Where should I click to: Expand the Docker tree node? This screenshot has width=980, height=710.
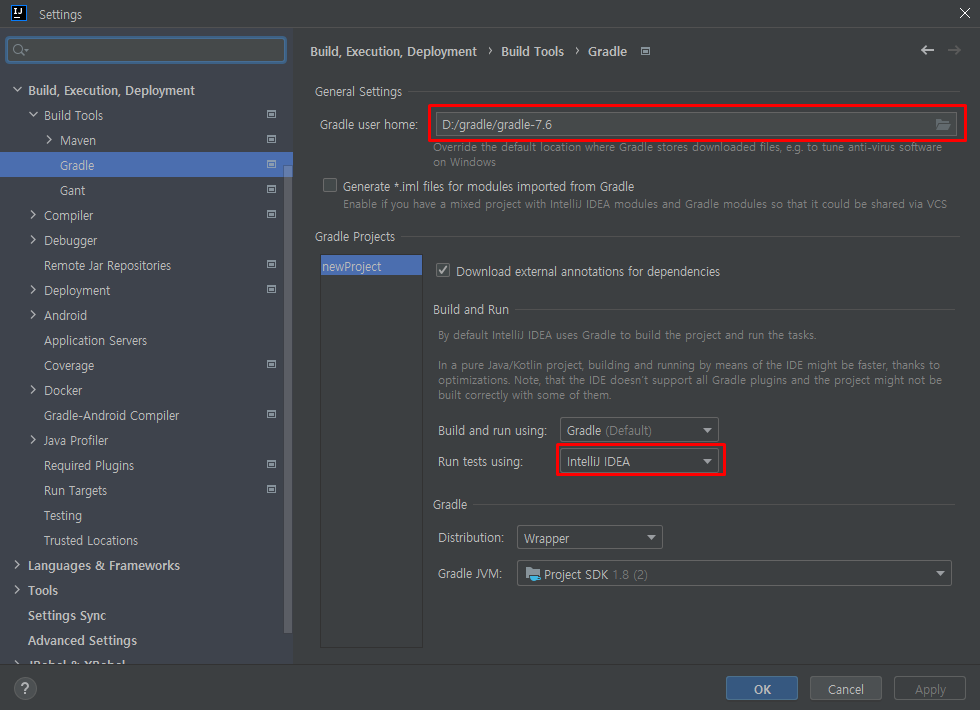tap(34, 390)
